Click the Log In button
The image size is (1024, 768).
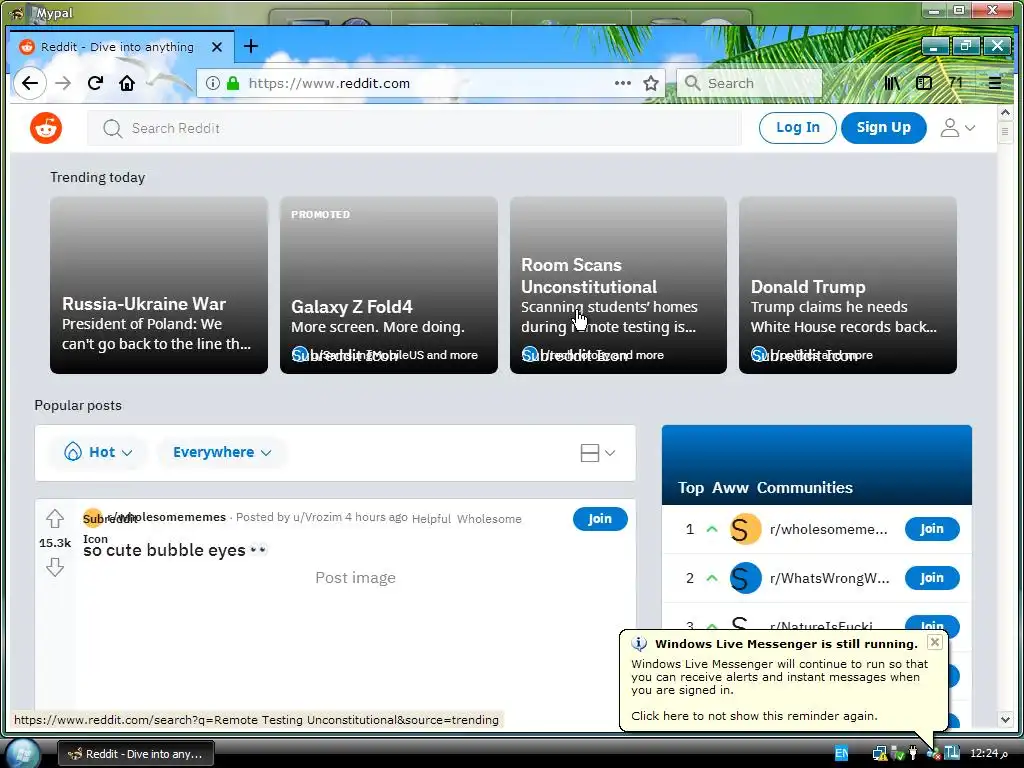click(x=797, y=127)
